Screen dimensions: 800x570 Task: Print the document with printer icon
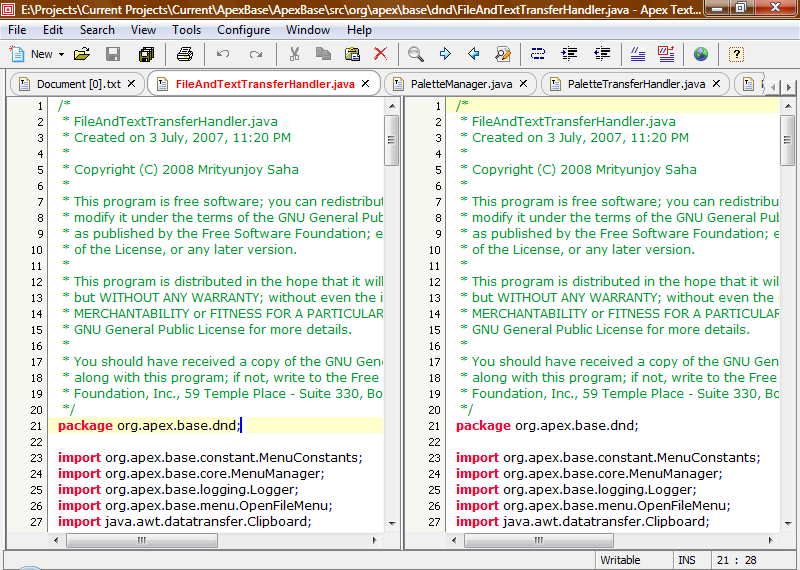coord(184,54)
